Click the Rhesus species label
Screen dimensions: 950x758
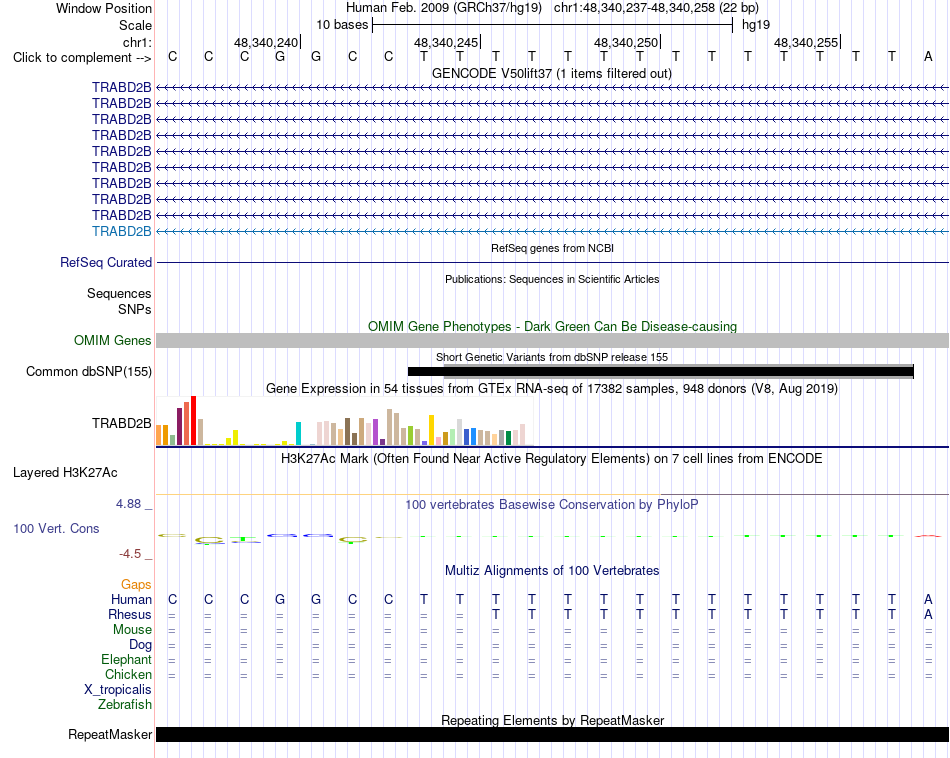tap(130, 614)
